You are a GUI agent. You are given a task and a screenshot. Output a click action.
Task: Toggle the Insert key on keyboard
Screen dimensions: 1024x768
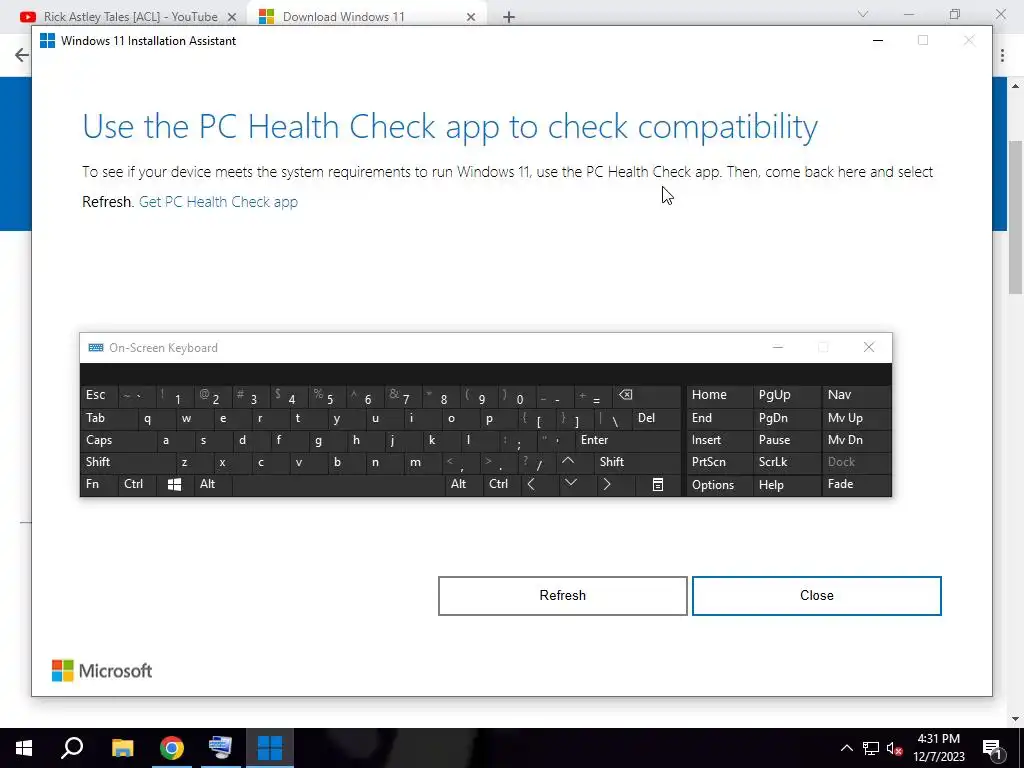tap(719, 440)
